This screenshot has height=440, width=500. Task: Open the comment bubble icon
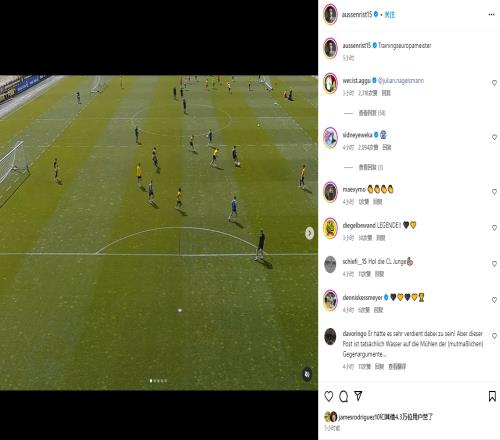(x=343, y=396)
